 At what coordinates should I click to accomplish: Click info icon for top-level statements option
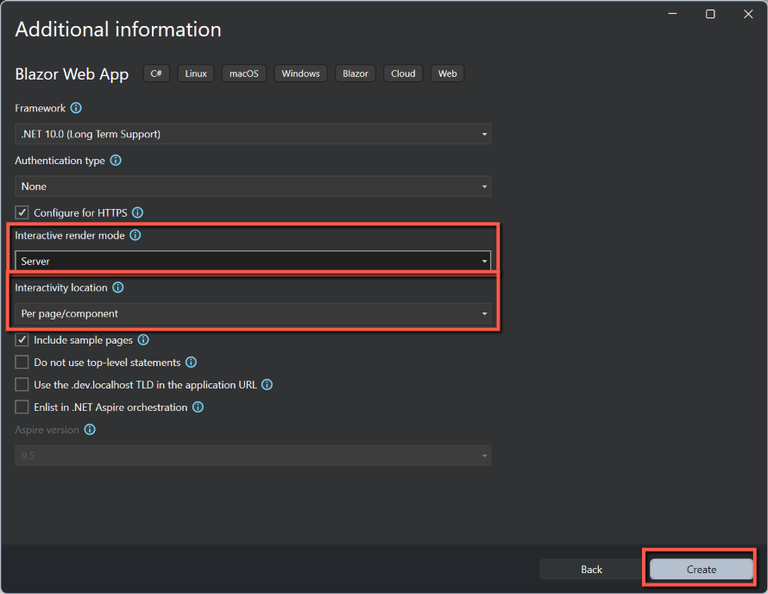(x=191, y=363)
